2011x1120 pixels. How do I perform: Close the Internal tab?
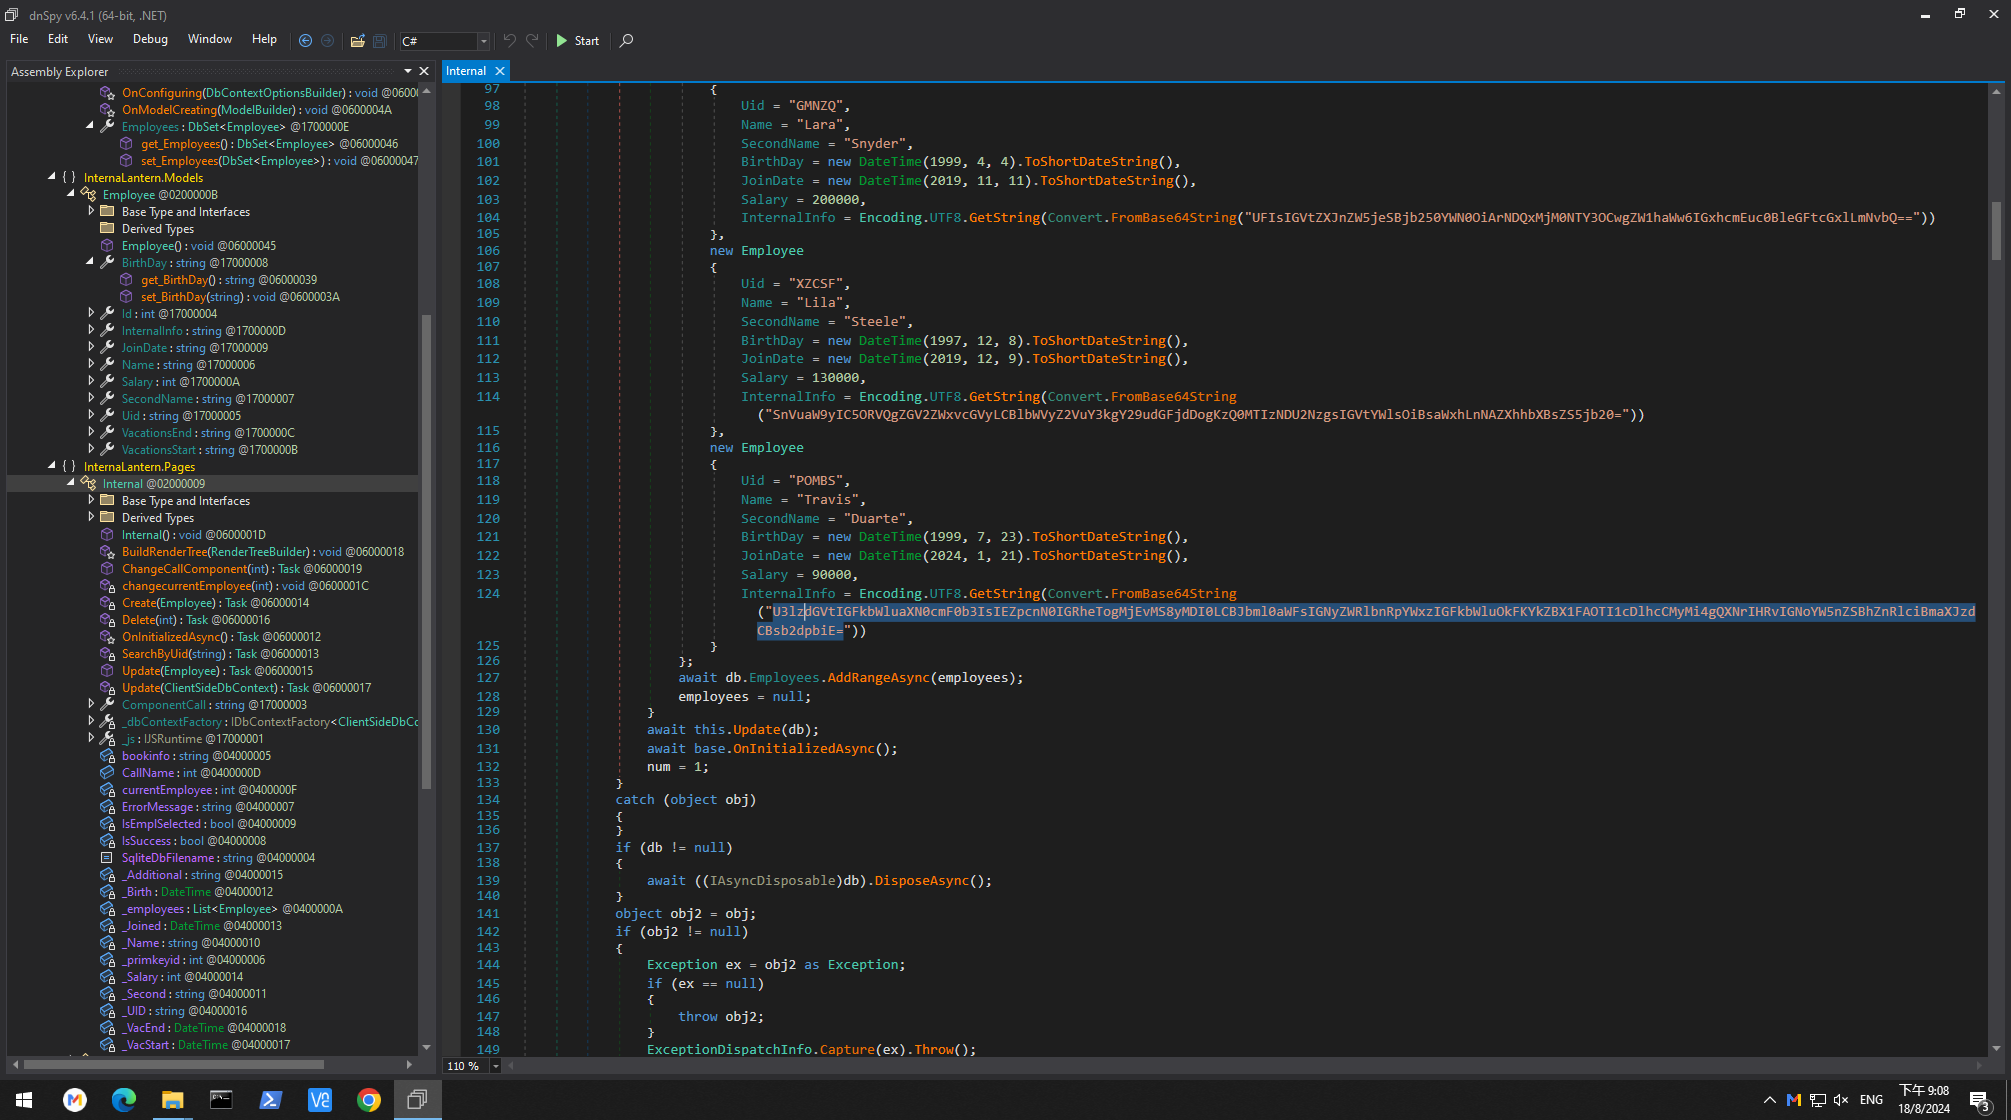point(500,71)
